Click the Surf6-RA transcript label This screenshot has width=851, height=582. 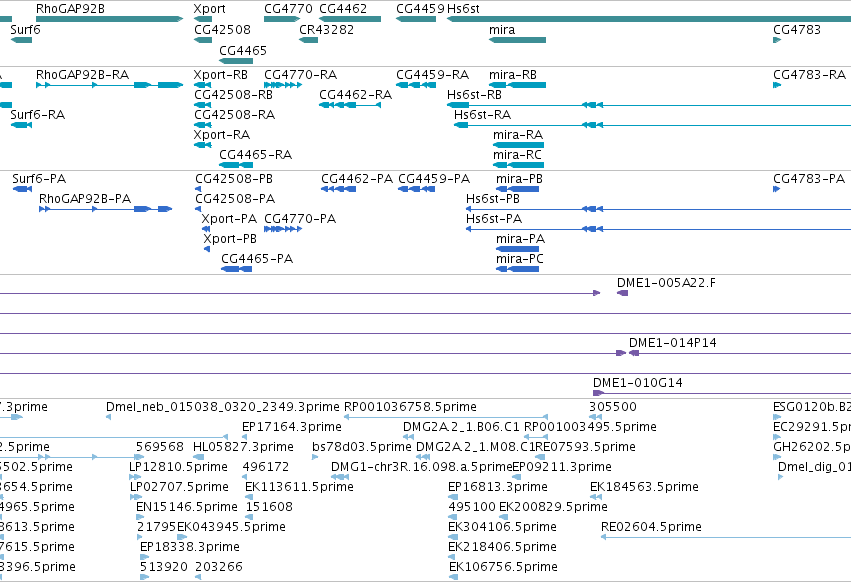[x=37, y=115]
